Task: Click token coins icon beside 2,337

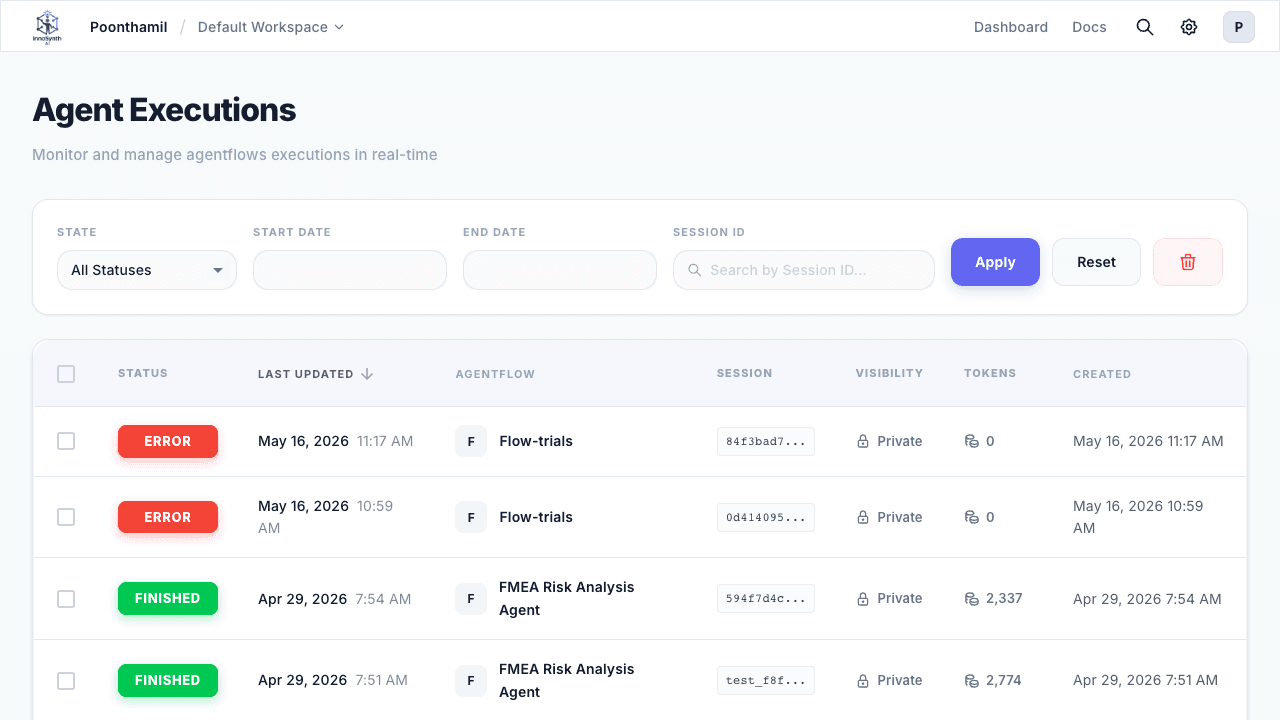Action: [971, 599]
